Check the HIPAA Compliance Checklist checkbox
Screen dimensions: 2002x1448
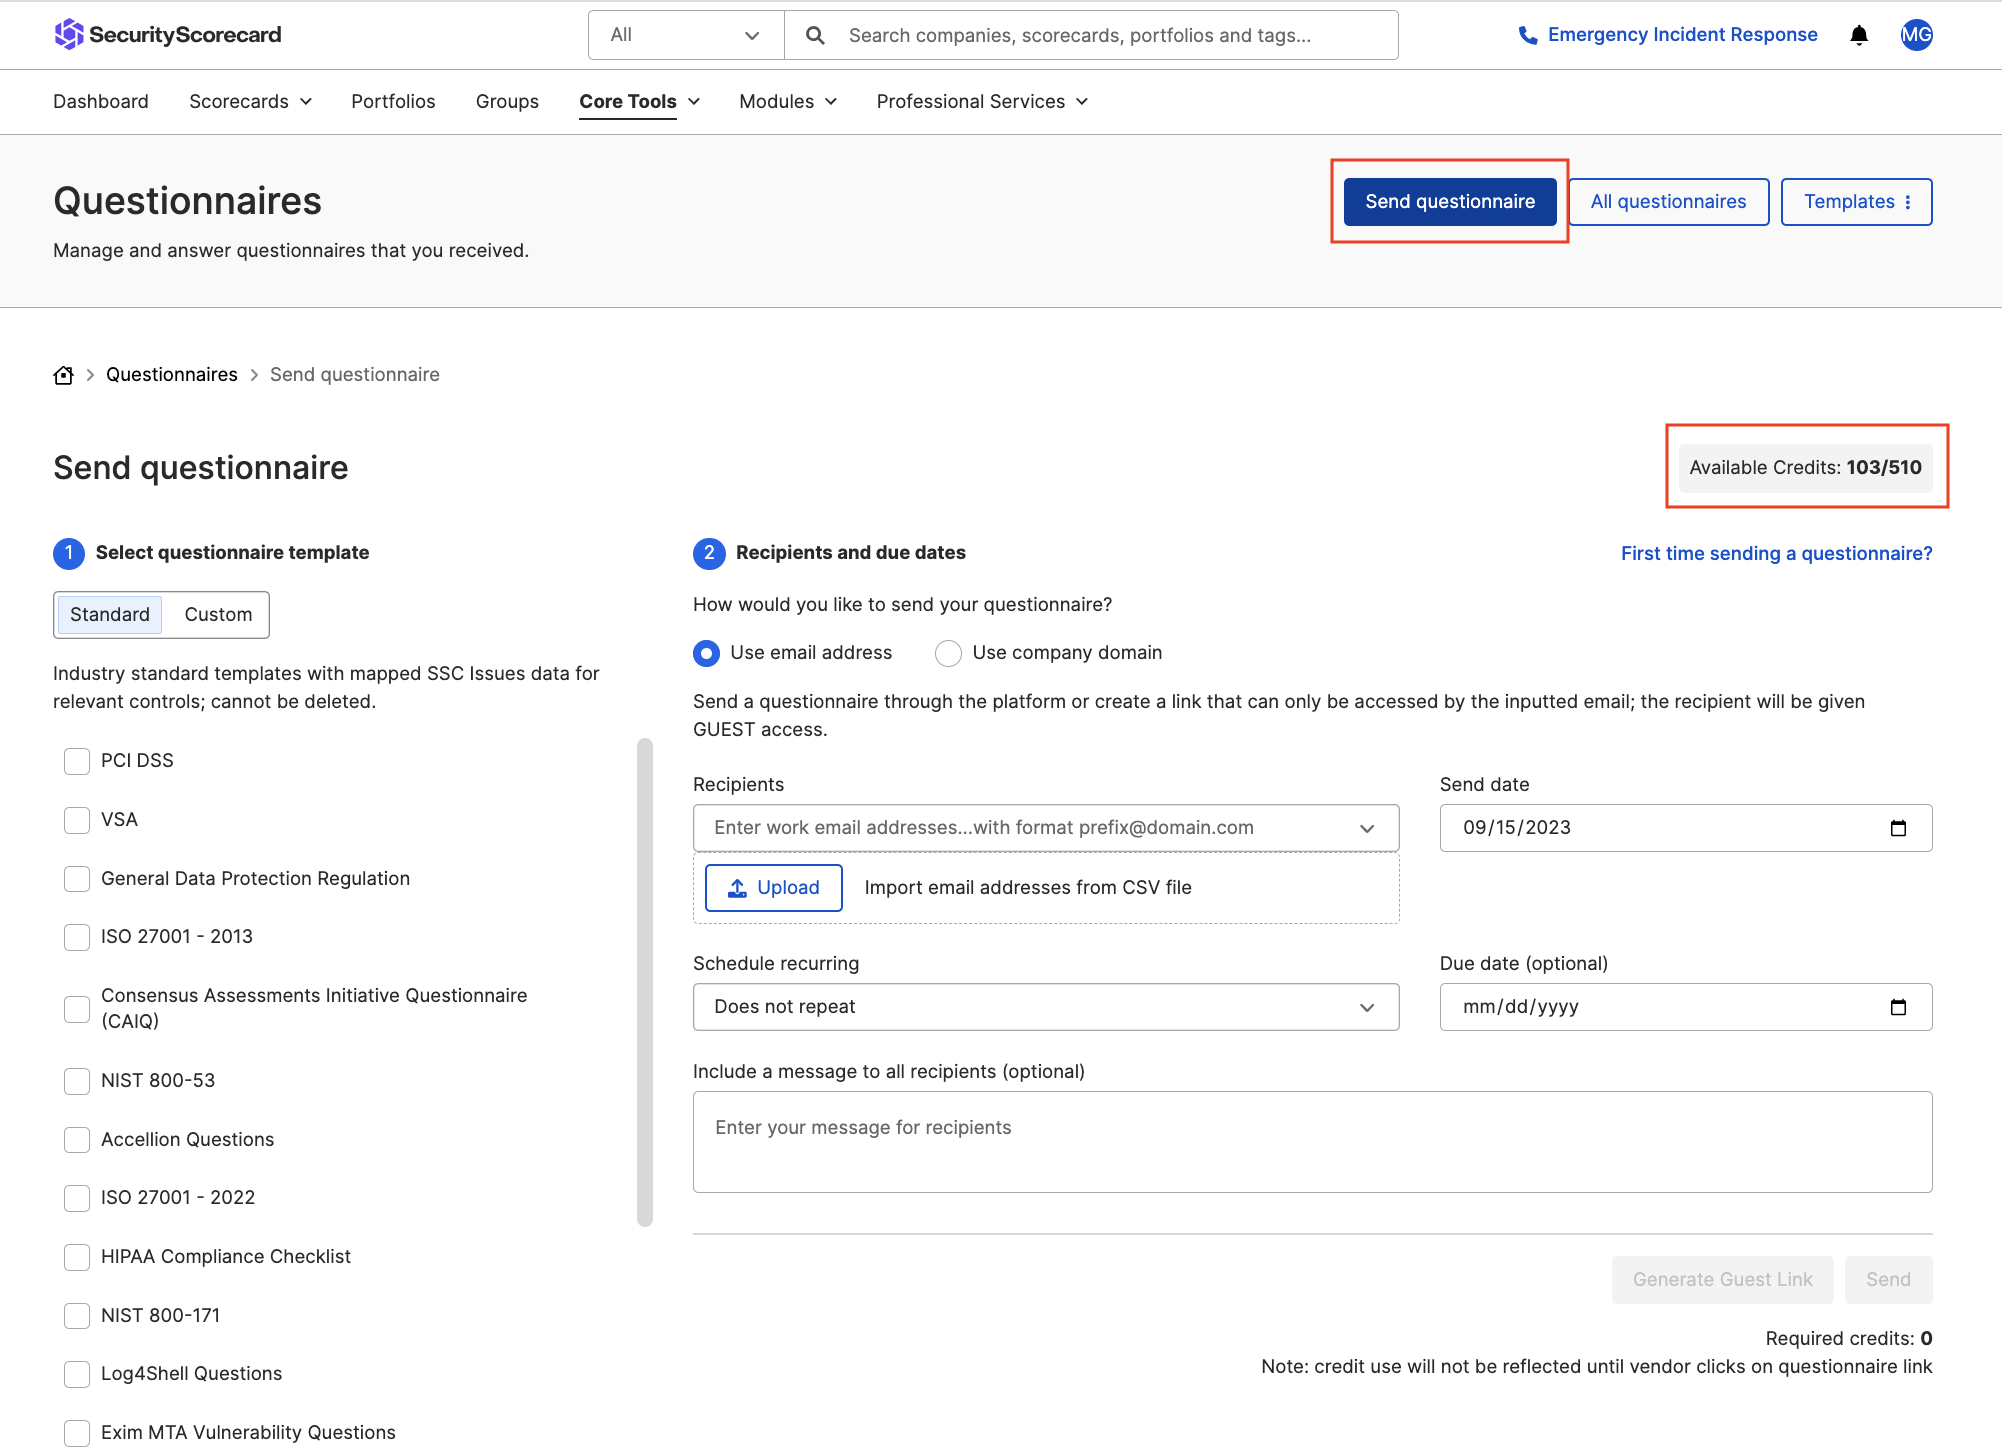tap(77, 1257)
